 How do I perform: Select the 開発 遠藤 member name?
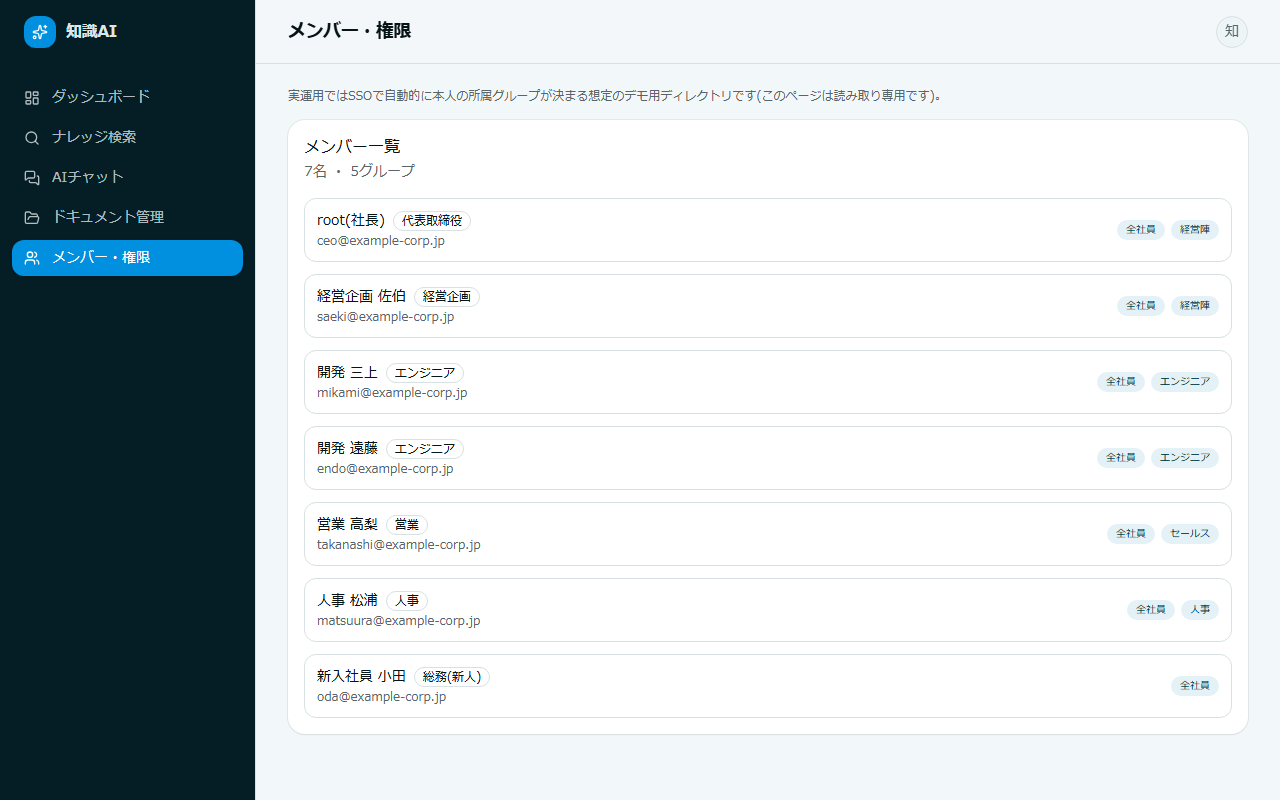[348, 448]
